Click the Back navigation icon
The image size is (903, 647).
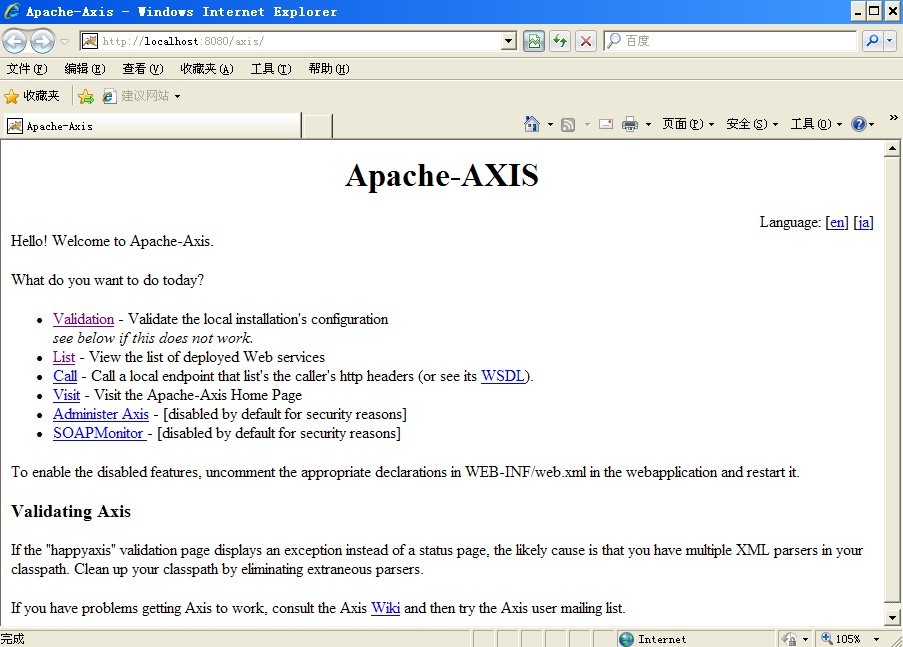[x=15, y=40]
